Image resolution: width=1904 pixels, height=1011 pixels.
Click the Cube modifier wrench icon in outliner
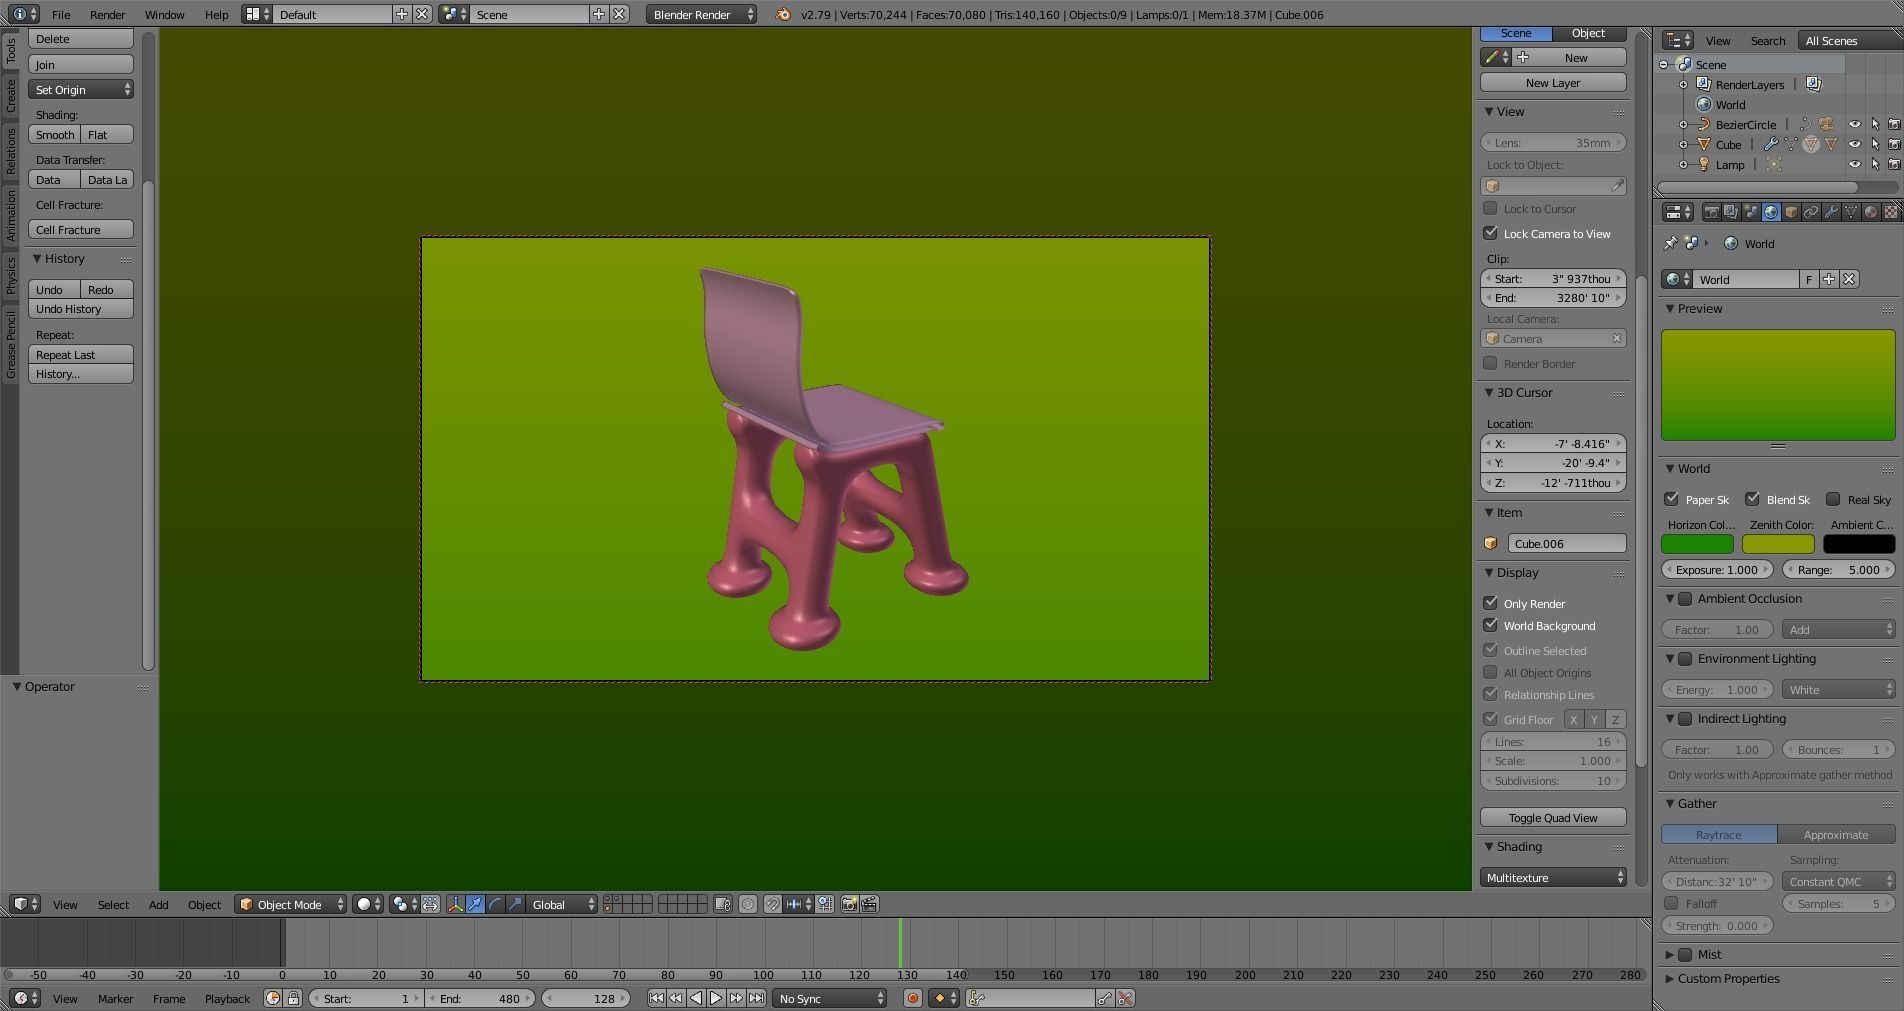[x=1770, y=144]
